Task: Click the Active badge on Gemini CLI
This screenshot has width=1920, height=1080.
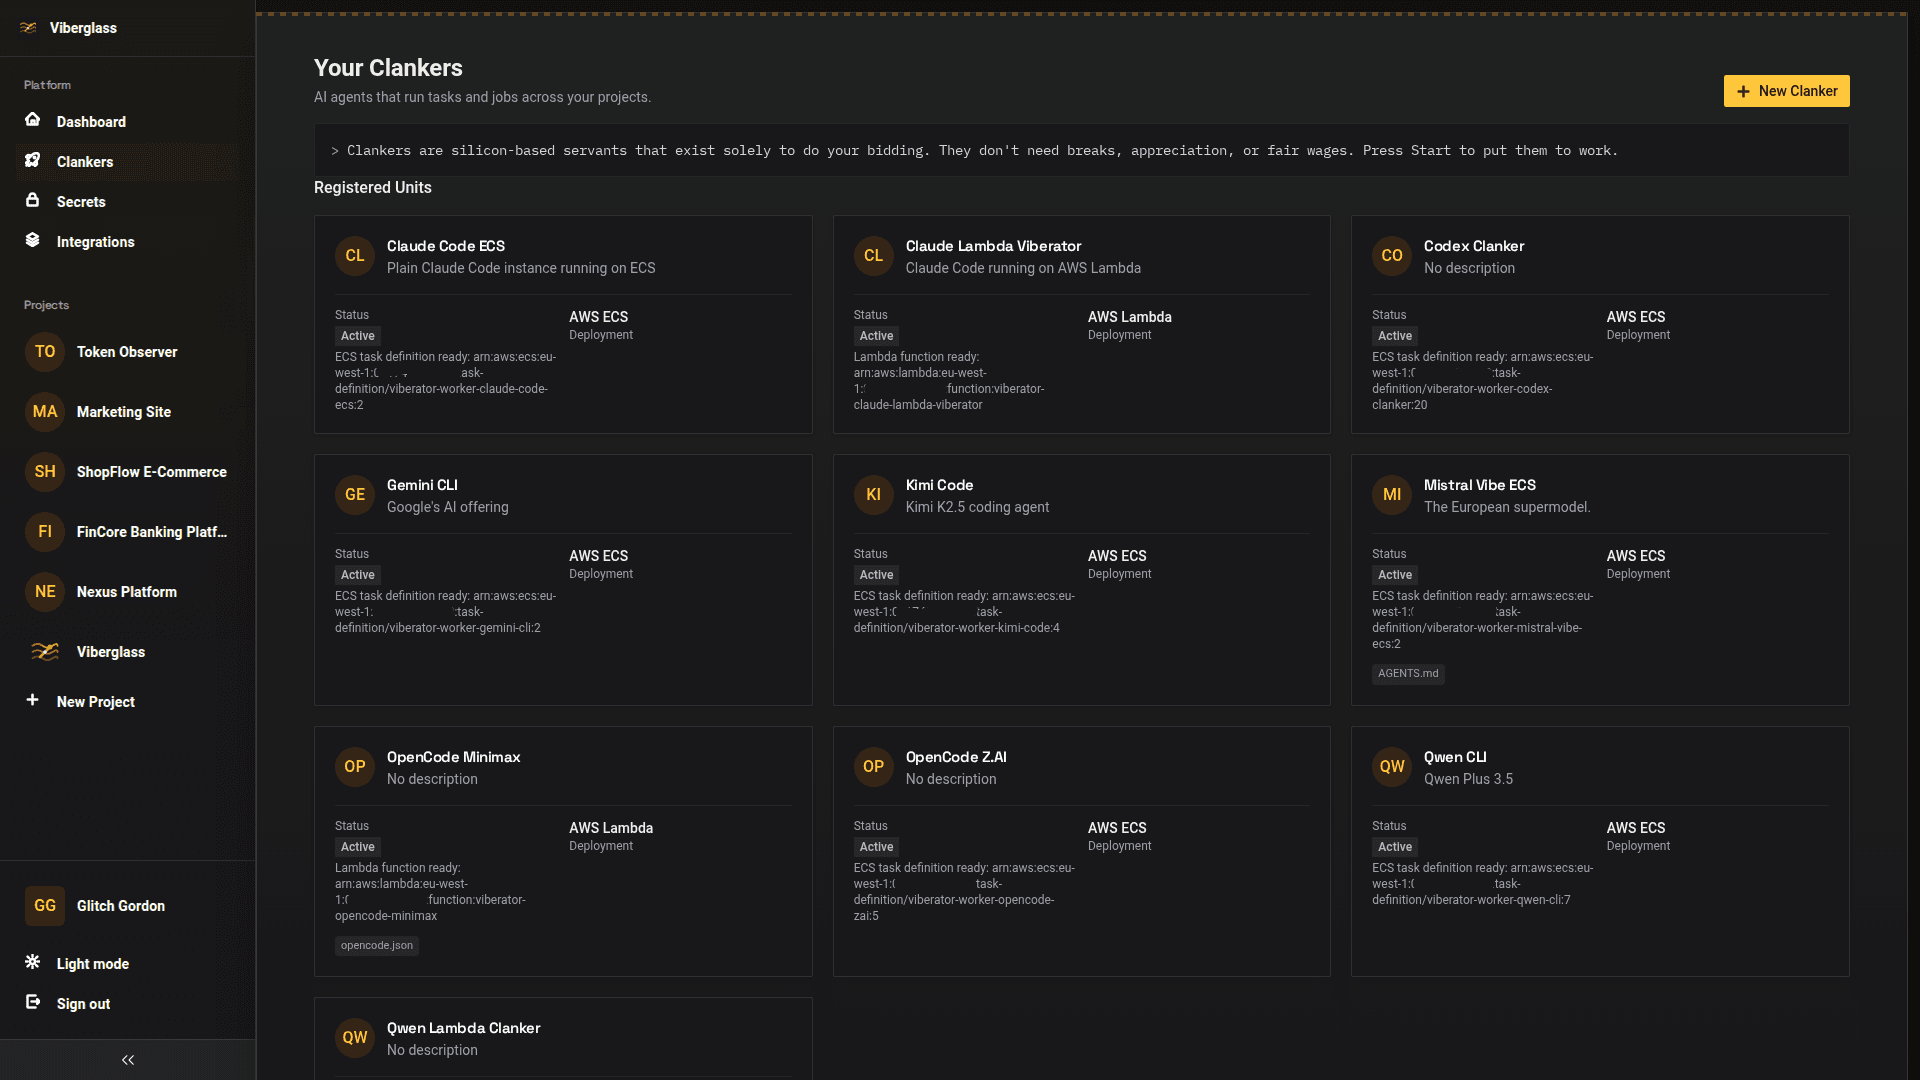Action: tap(357, 575)
